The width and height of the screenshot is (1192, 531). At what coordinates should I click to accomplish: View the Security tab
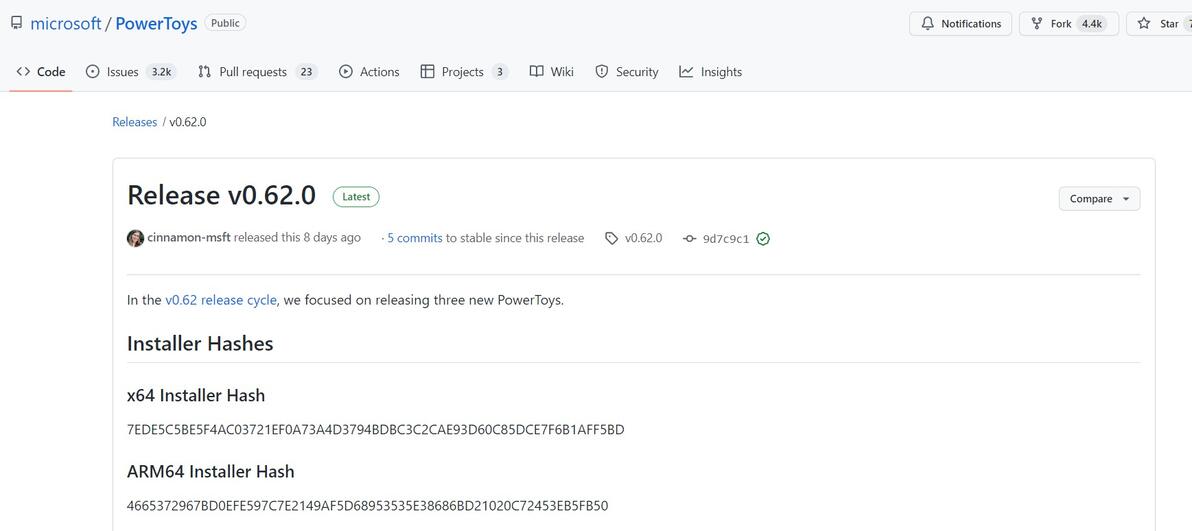(x=627, y=72)
